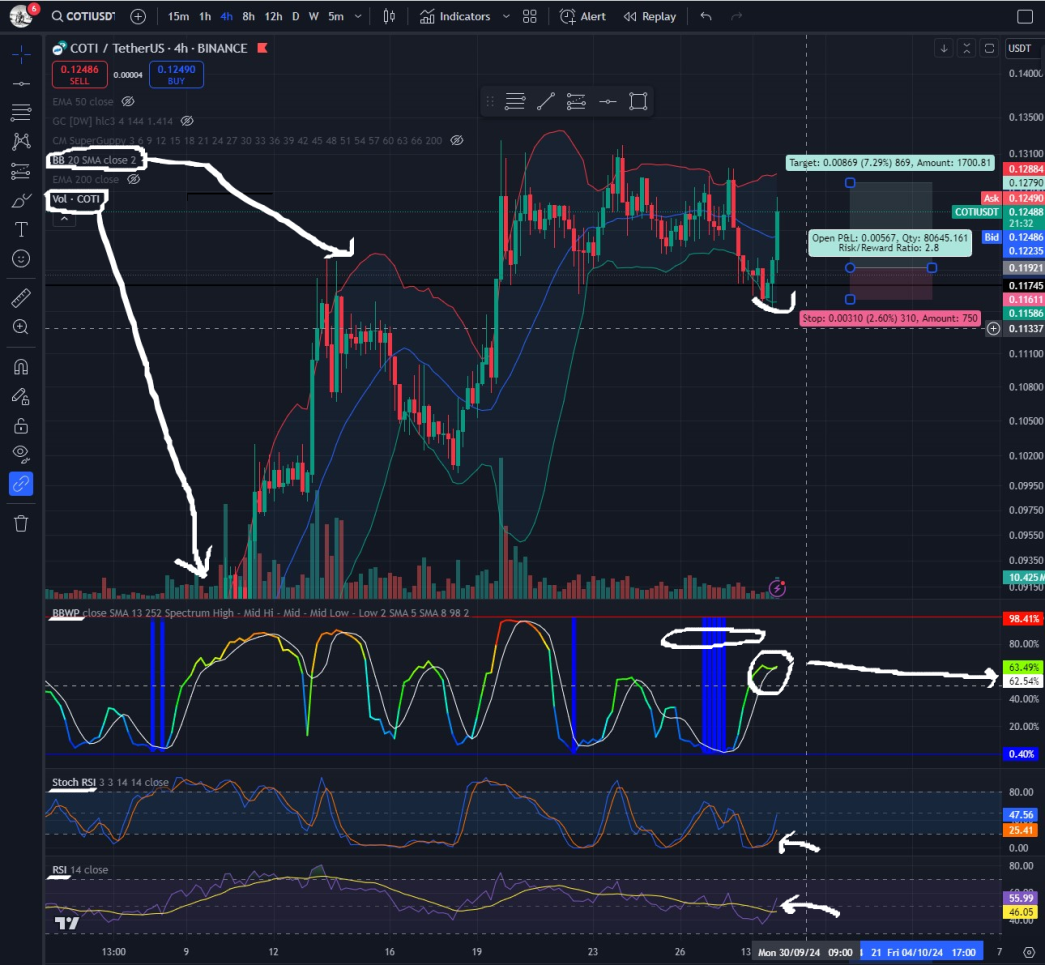Select the Measure ruler tool
Viewport: 1045px width, 965px height.
coord(20,296)
